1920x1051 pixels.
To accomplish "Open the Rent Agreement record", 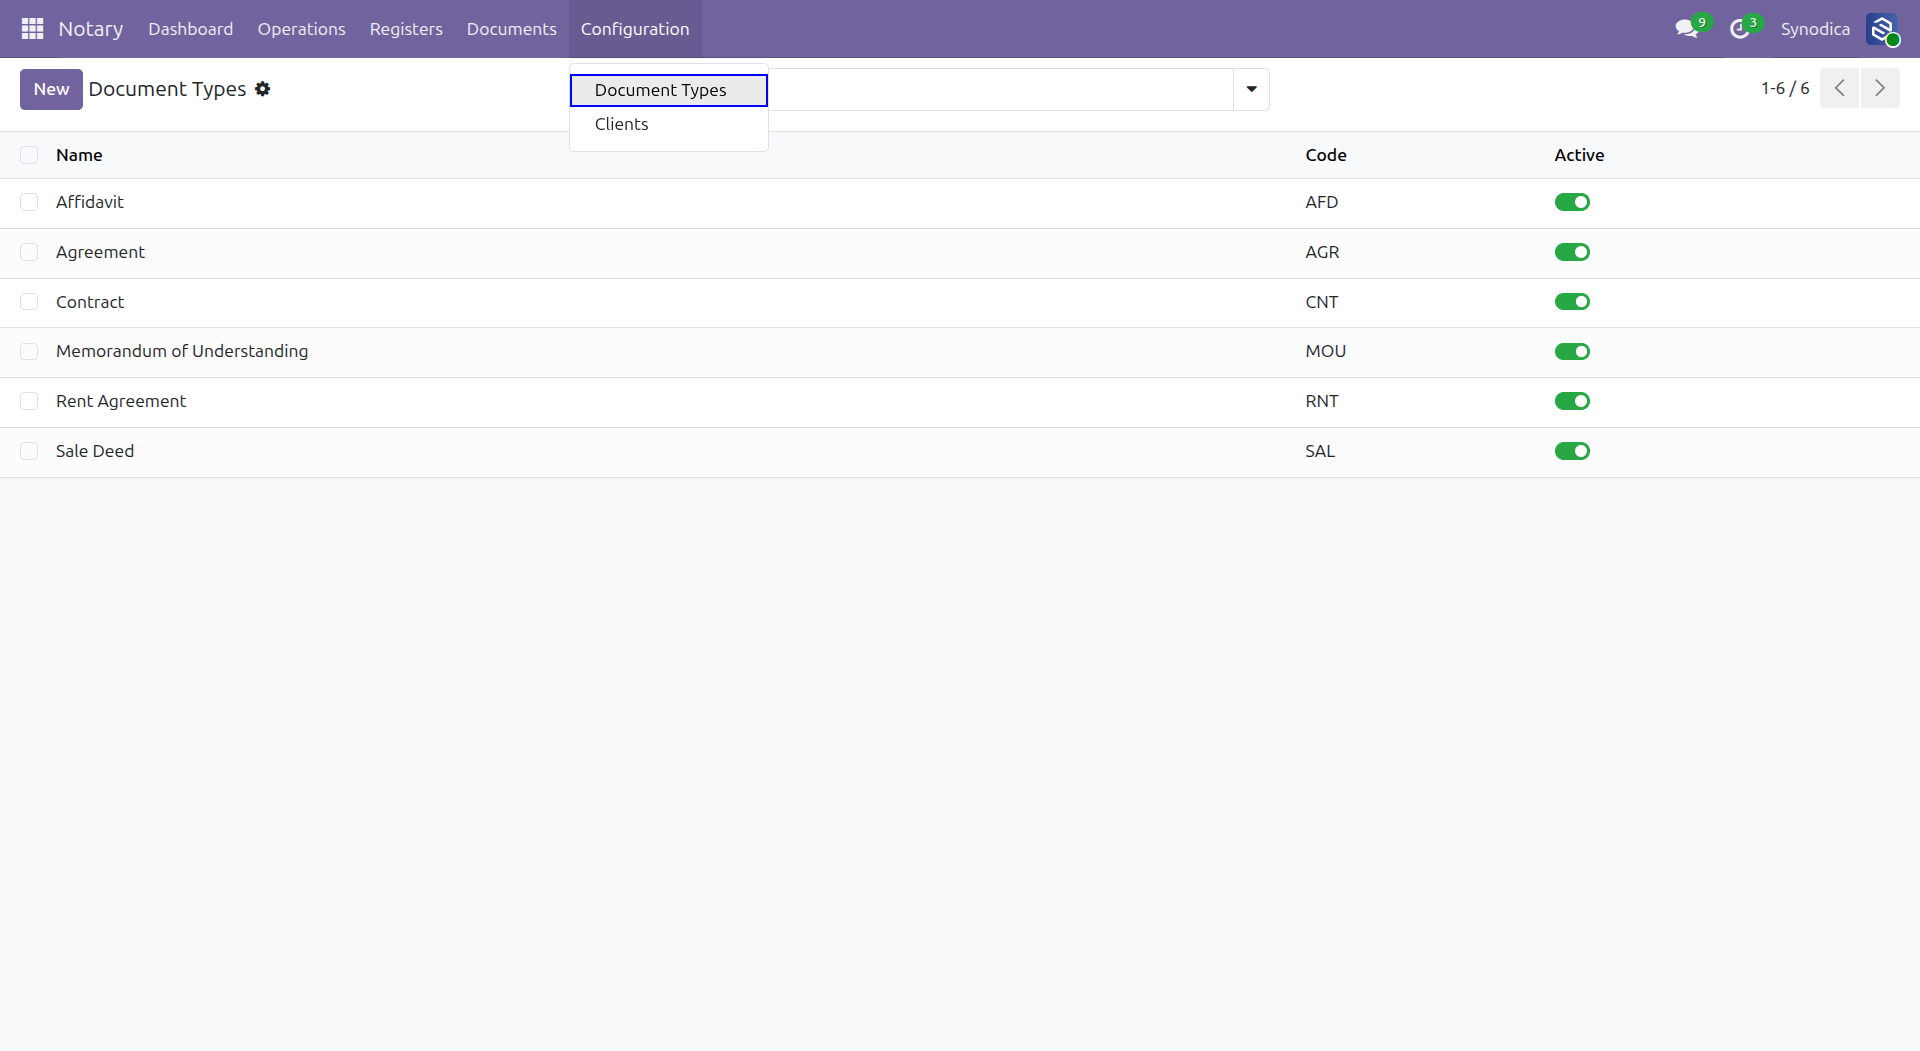I will click(121, 401).
